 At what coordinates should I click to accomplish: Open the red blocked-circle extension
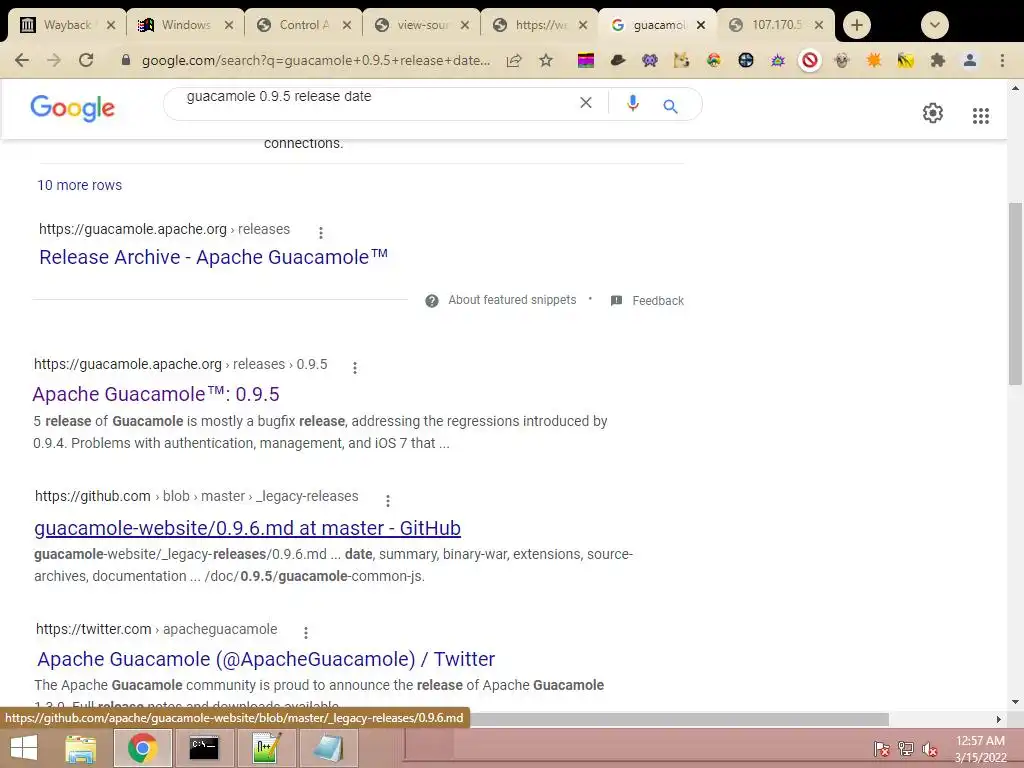[810, 61]
